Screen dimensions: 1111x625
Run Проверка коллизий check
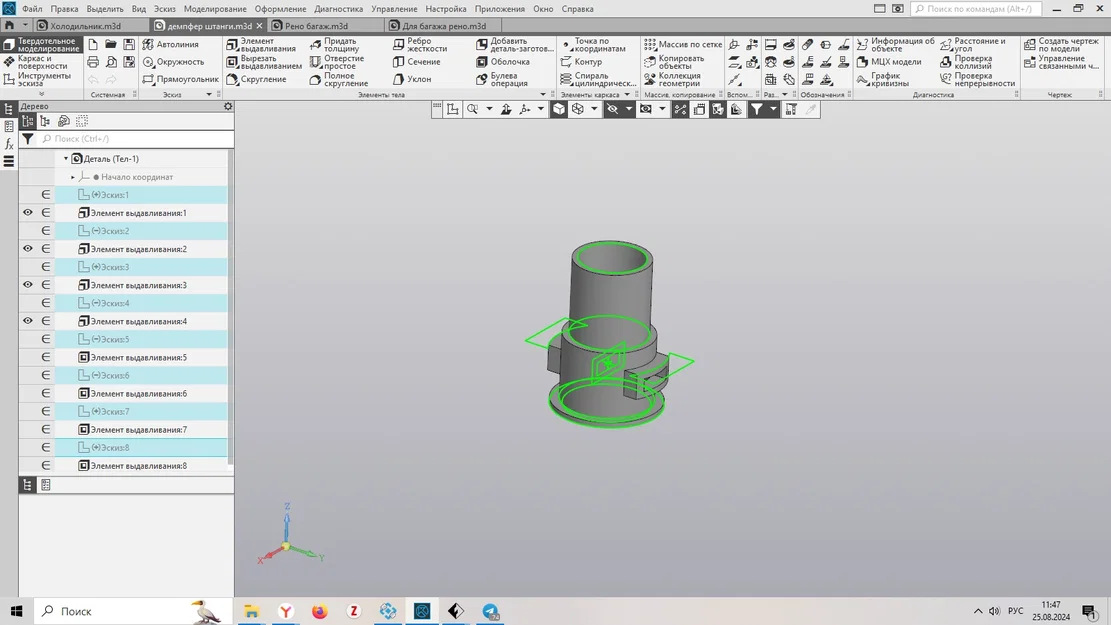pos(966,62)
